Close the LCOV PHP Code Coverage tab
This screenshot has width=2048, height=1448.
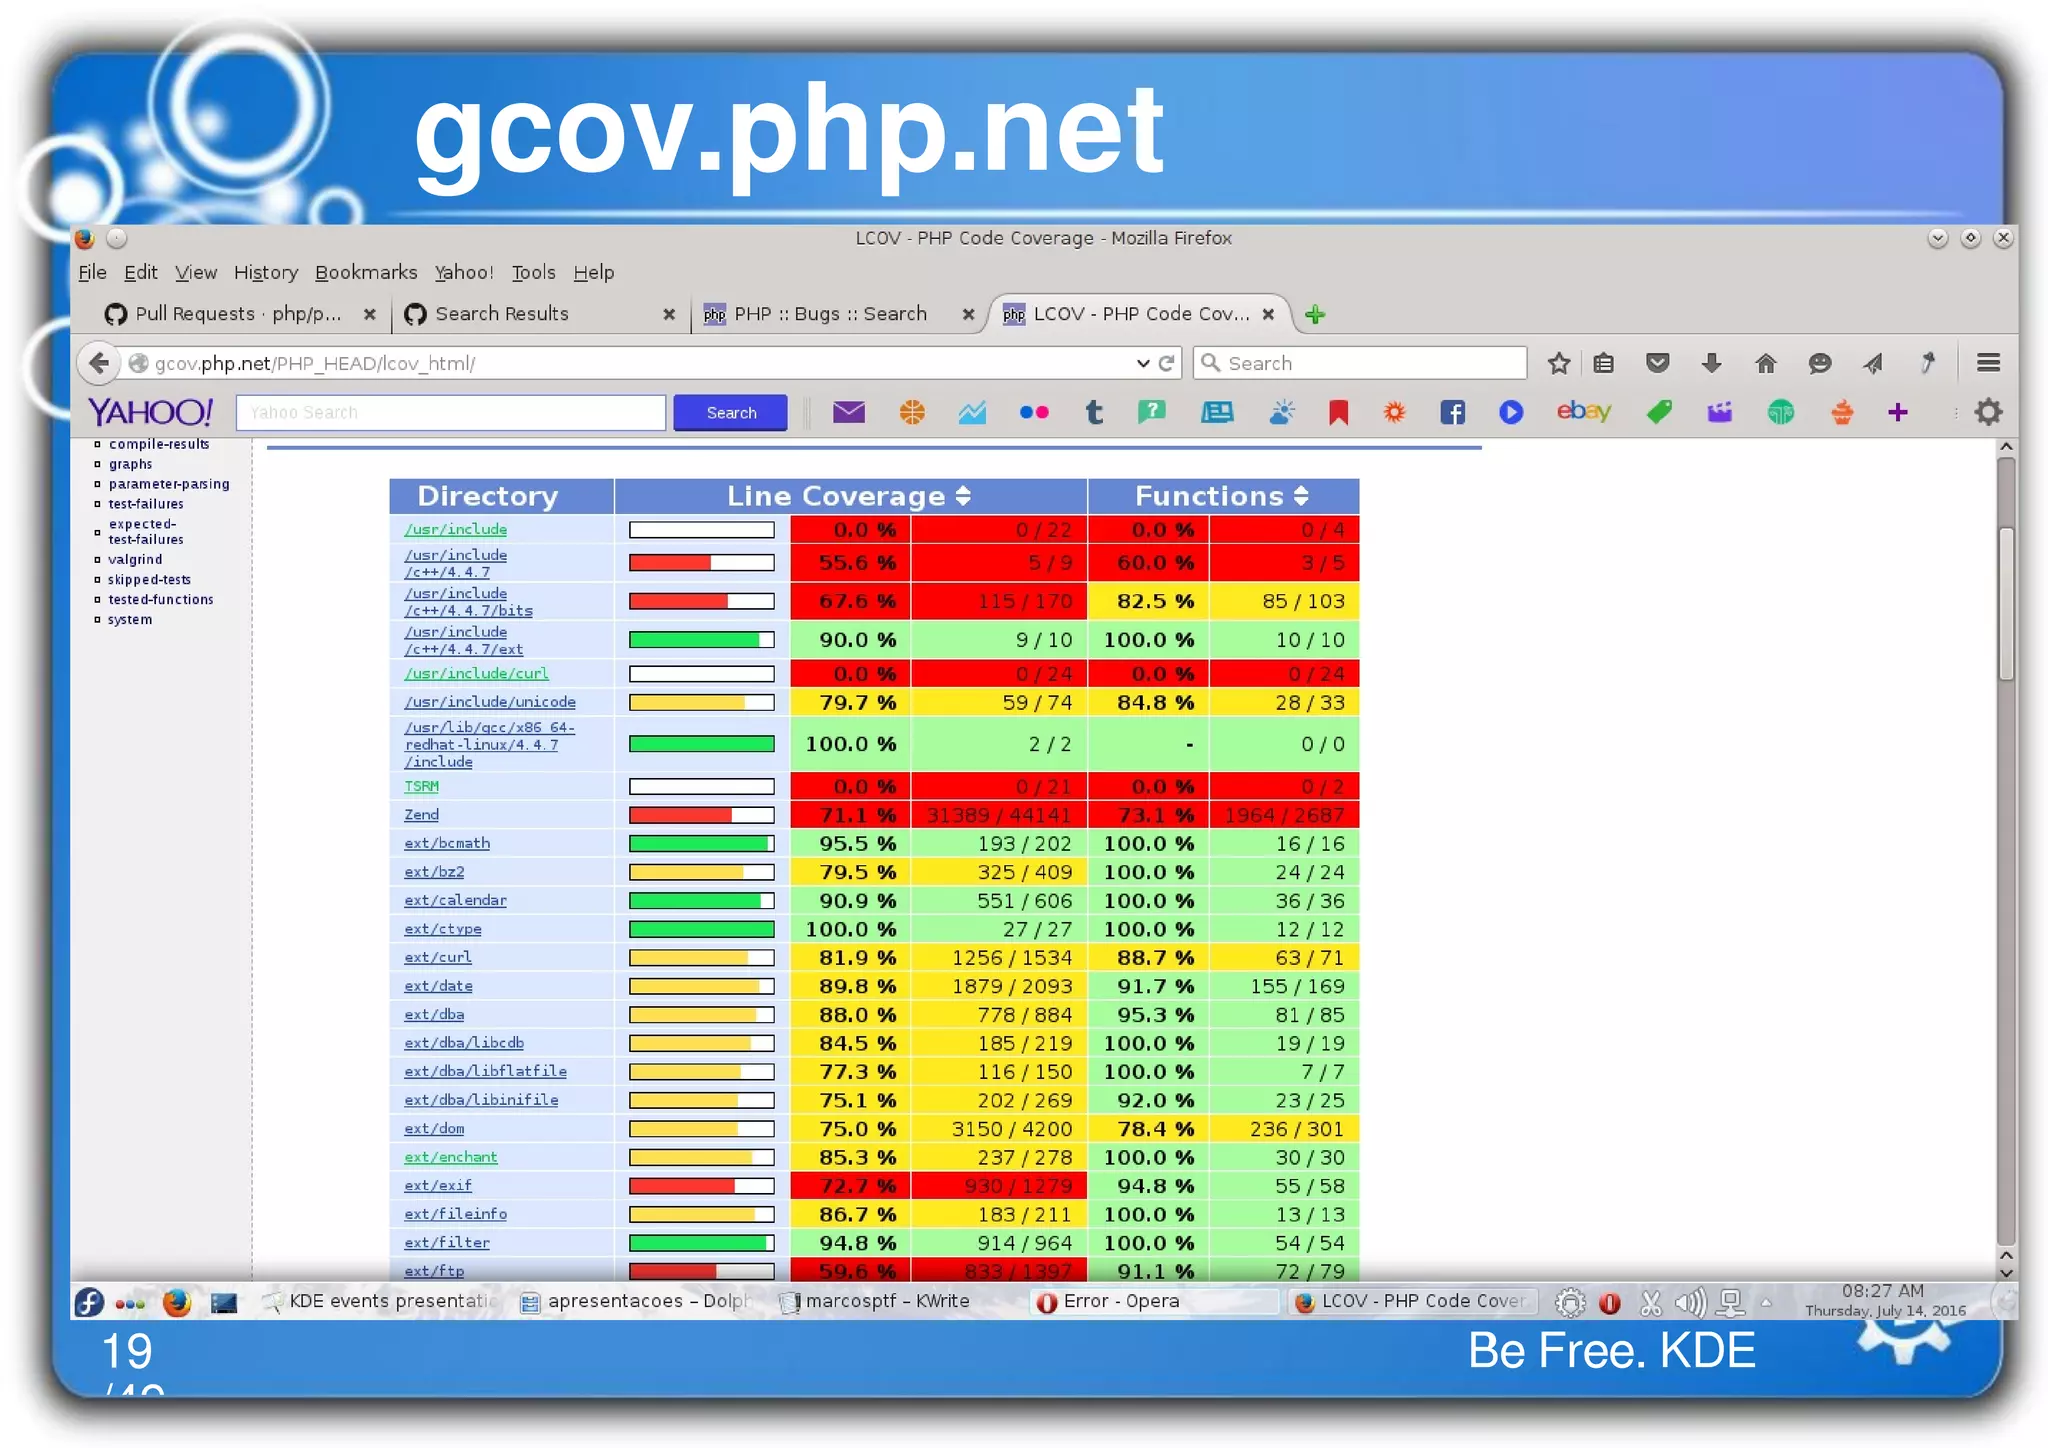(1268, 314)
